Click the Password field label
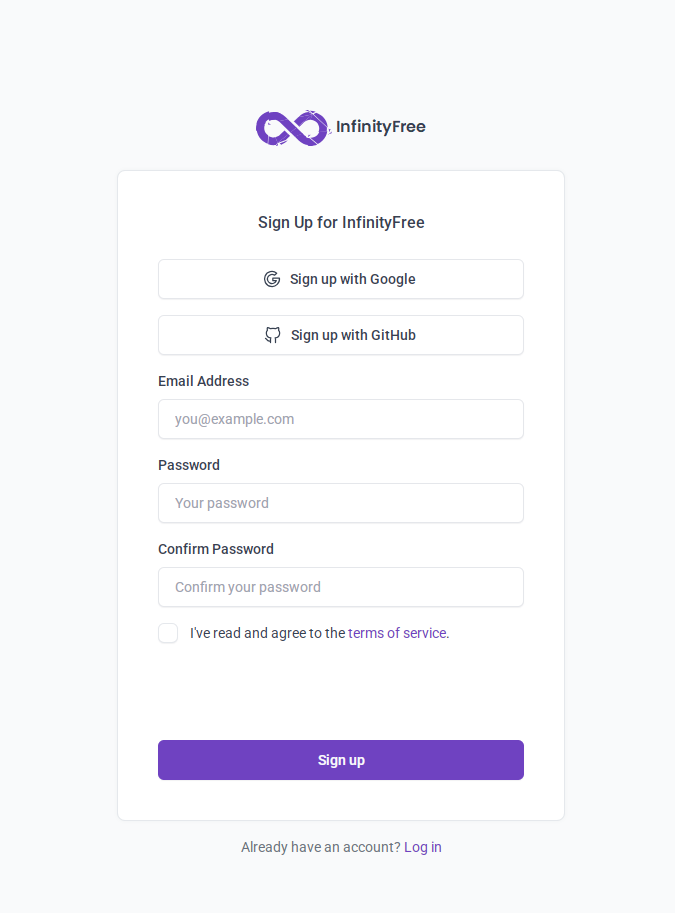 (x=189, y=465)
